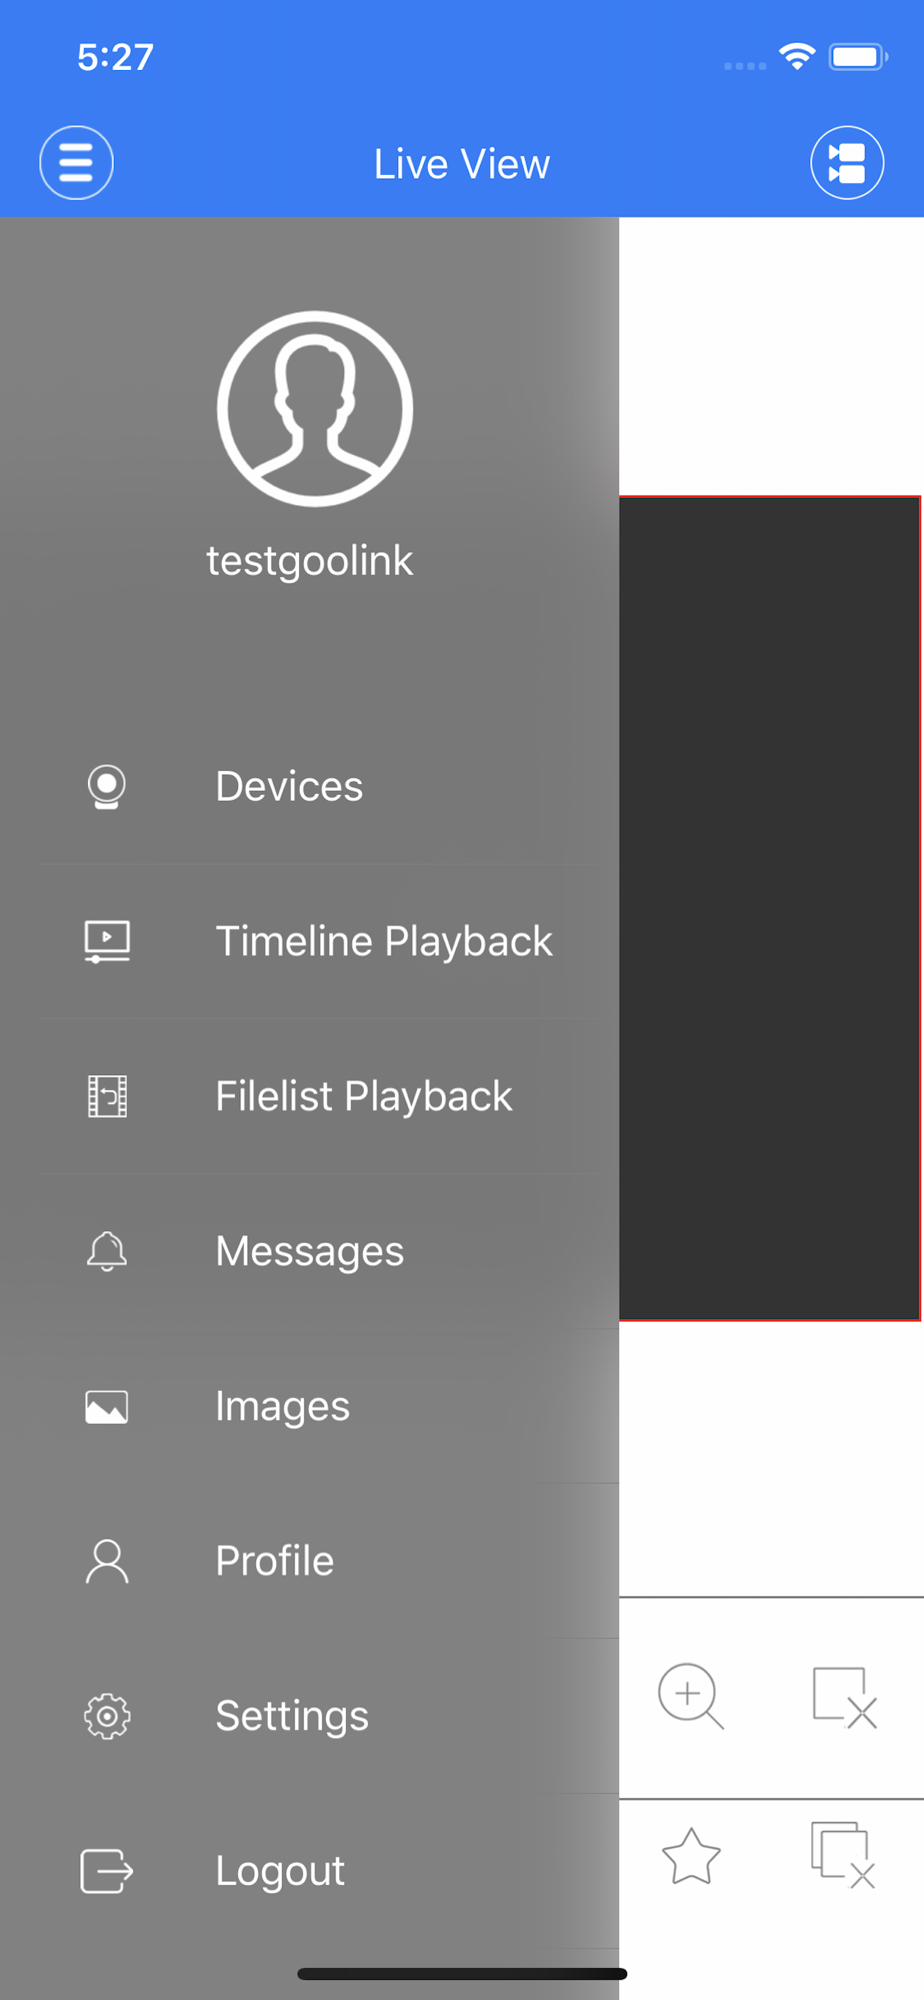Open the device list icon in header
This screenshot has height=2000, width=924.
847,163
